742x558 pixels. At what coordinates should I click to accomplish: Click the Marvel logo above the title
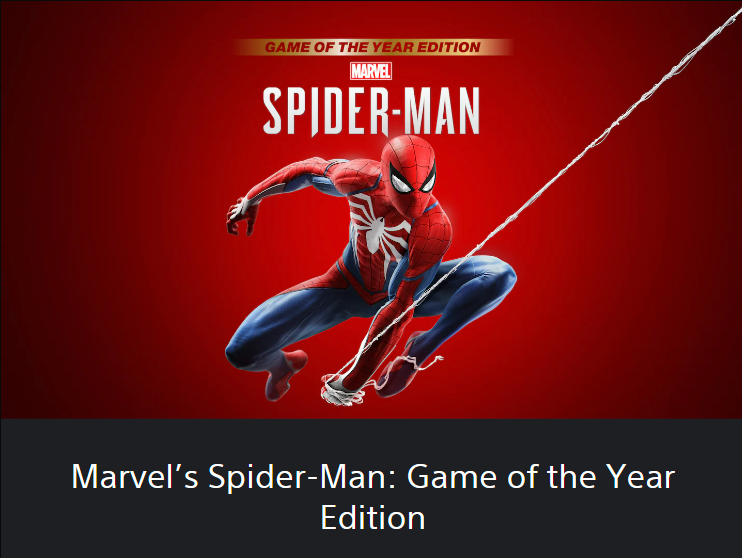pyautogui.click(x=371, y=71)
